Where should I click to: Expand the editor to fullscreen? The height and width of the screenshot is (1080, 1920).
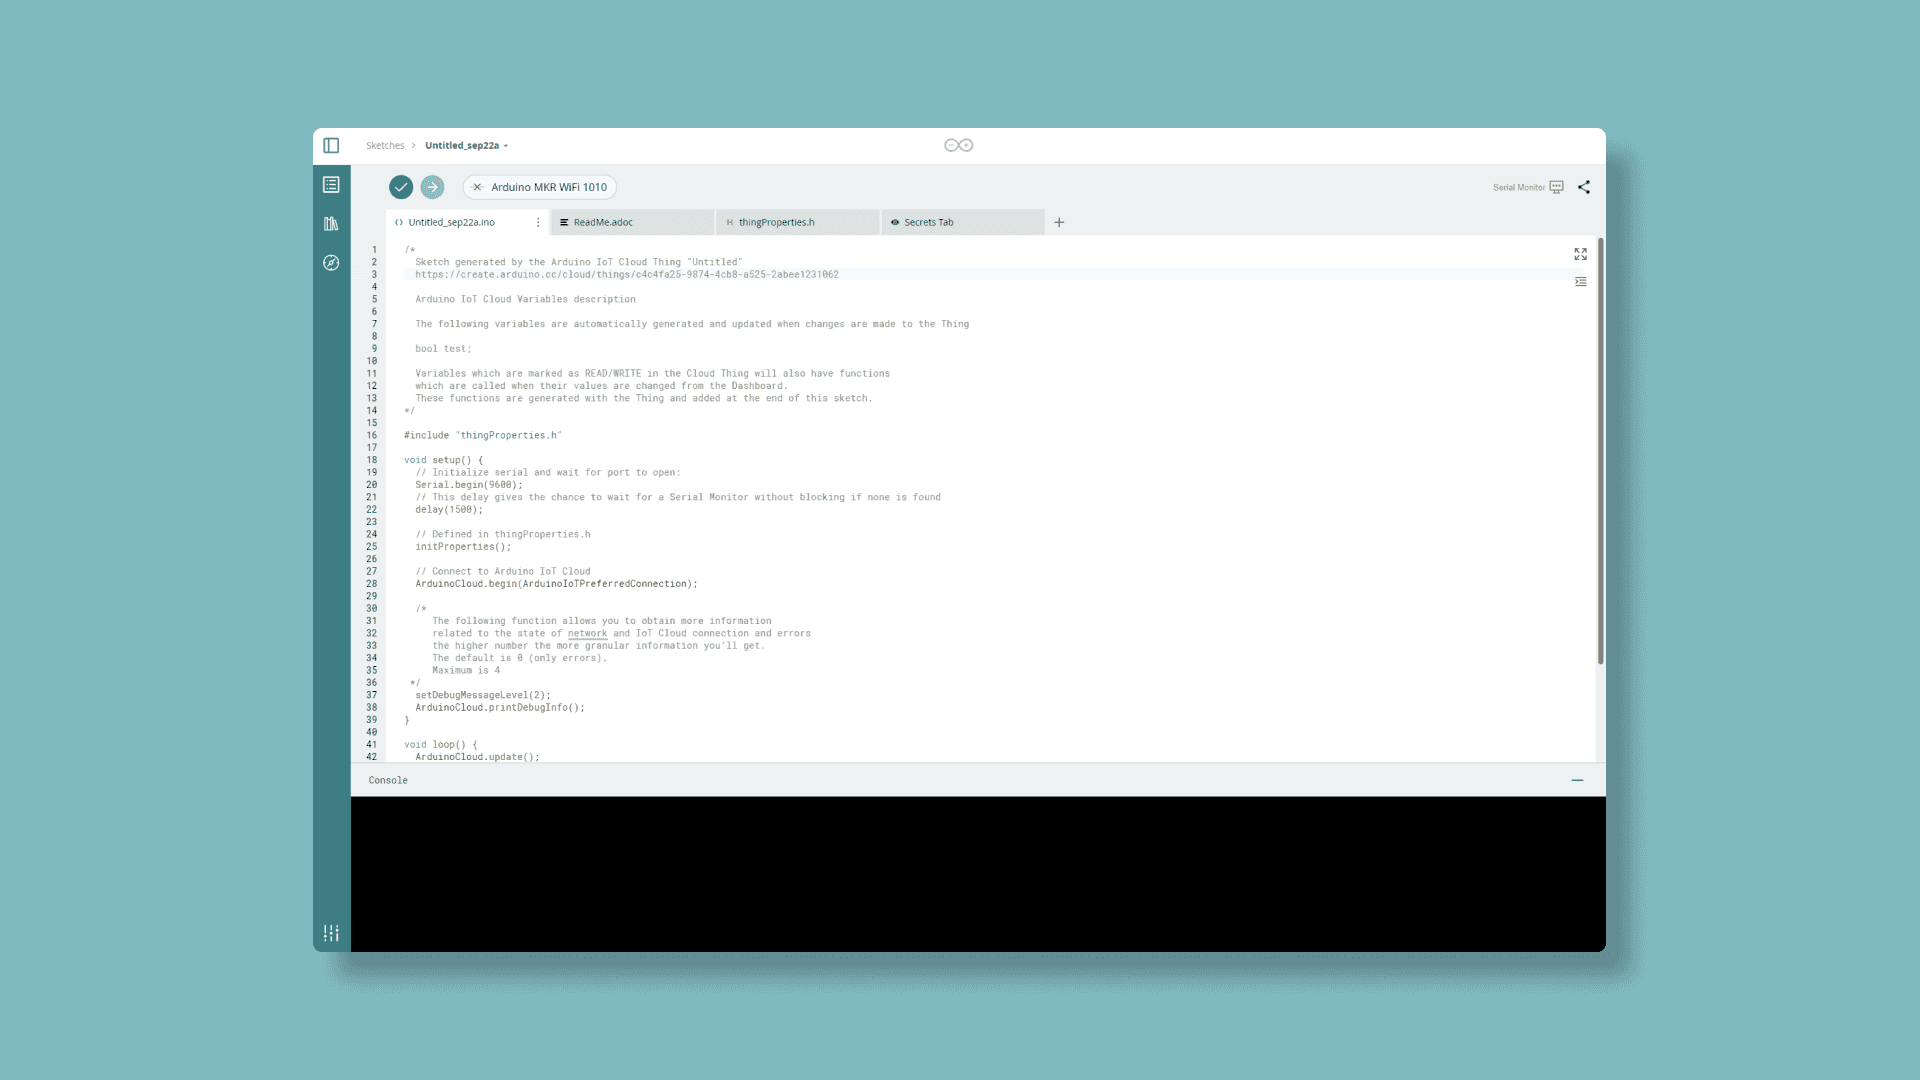pyautogui.click(x=1580, y=254)
